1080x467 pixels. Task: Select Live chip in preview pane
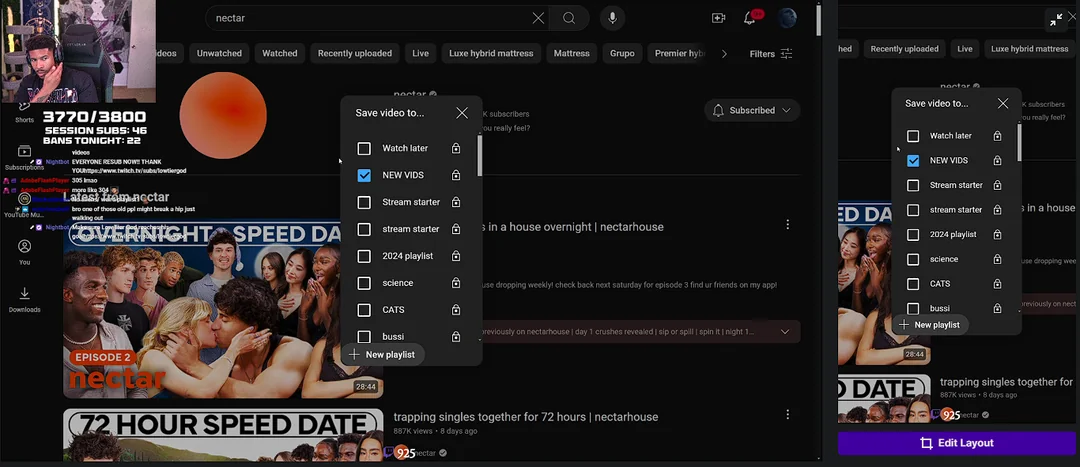[964, 49]
